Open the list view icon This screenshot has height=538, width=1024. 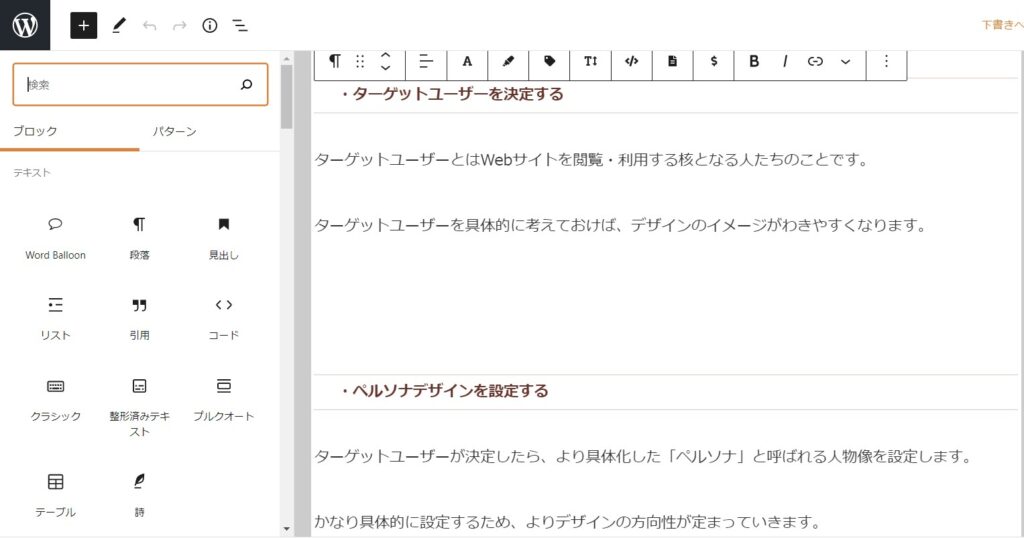click(240, 25)
